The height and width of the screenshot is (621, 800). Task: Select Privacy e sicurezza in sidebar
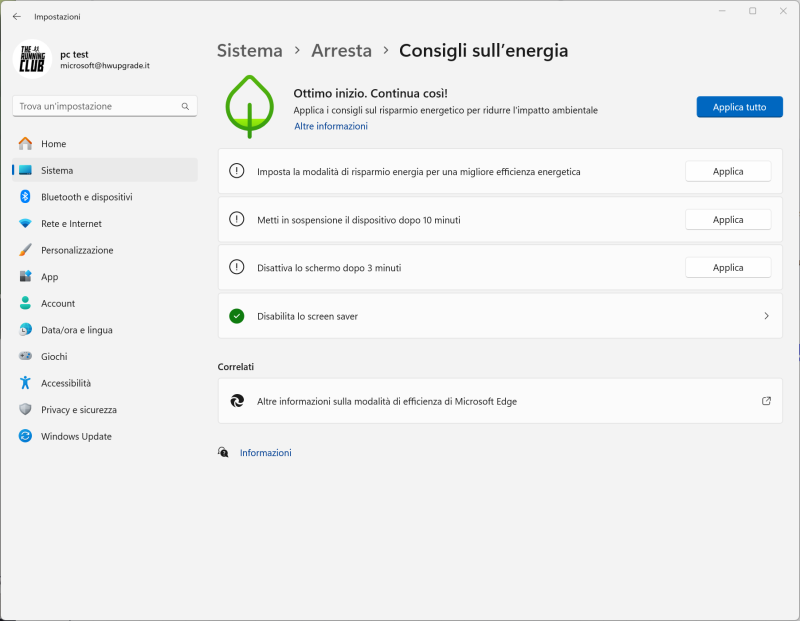78,410
